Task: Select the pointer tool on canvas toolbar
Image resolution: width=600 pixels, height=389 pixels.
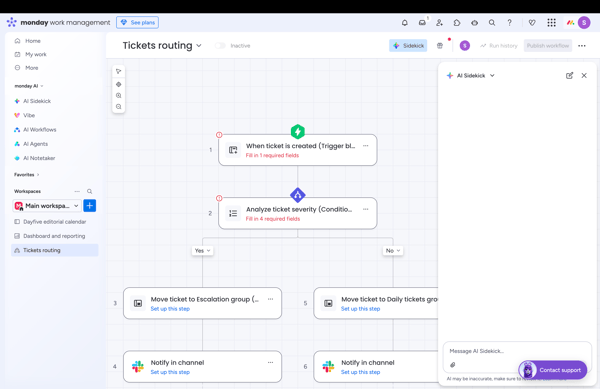Action: pyautogui.click(x=119, y=72)
